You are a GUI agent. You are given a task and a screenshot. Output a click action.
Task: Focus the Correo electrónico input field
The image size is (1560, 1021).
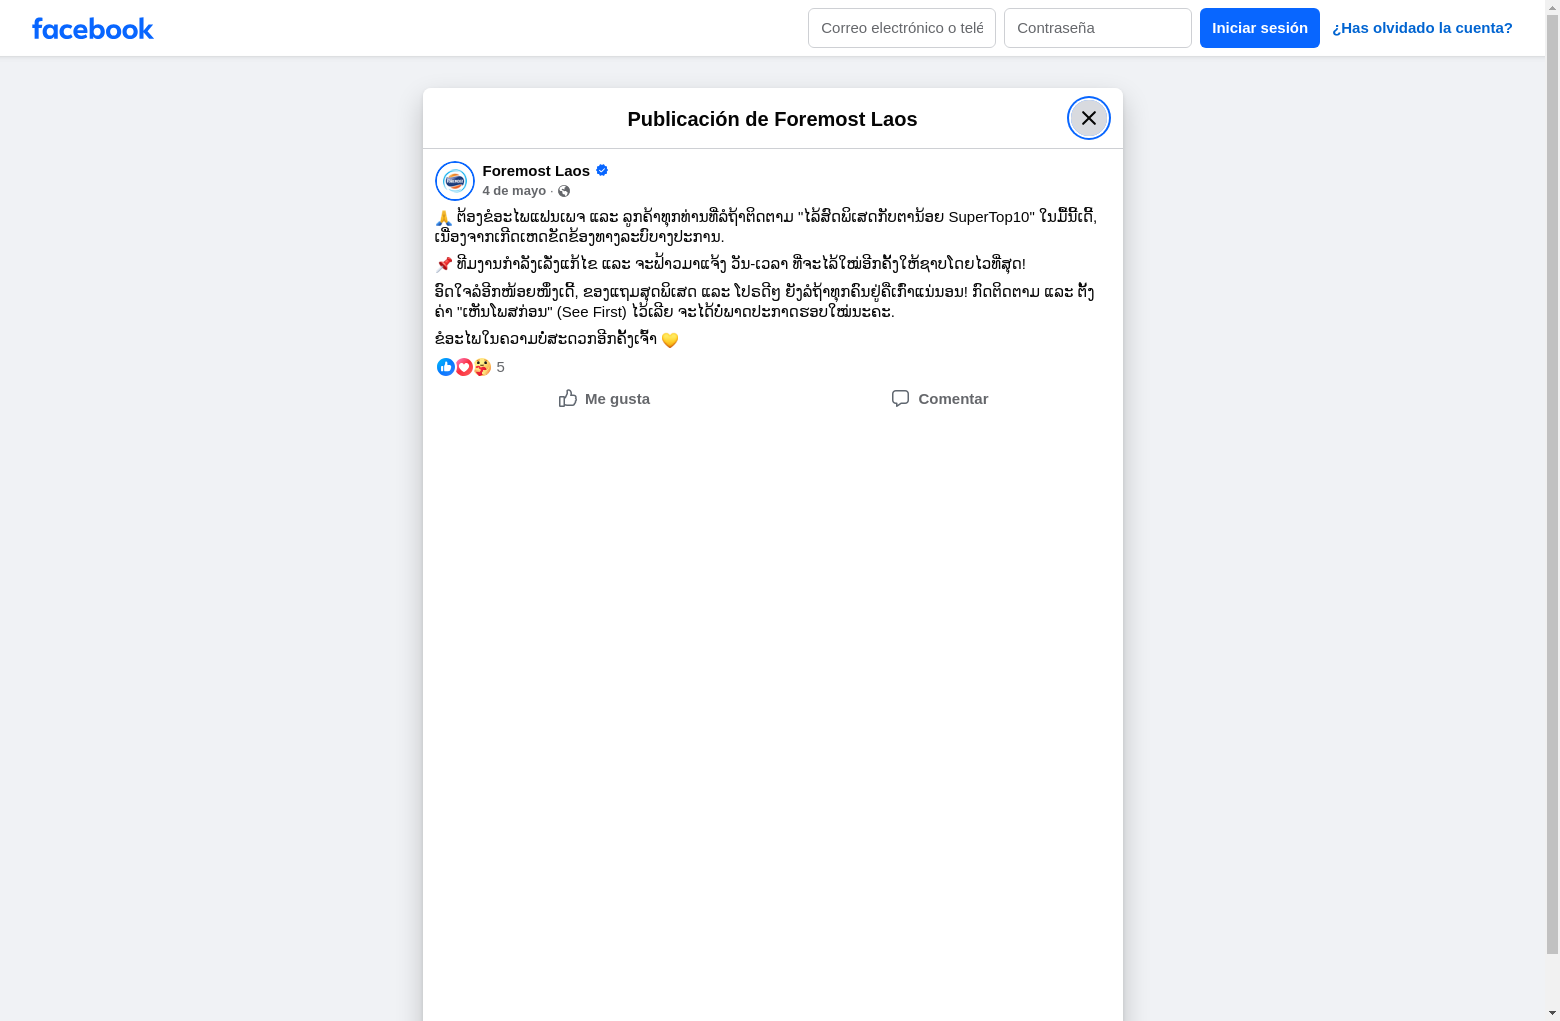pyautogui.click(x=902, y=28)
